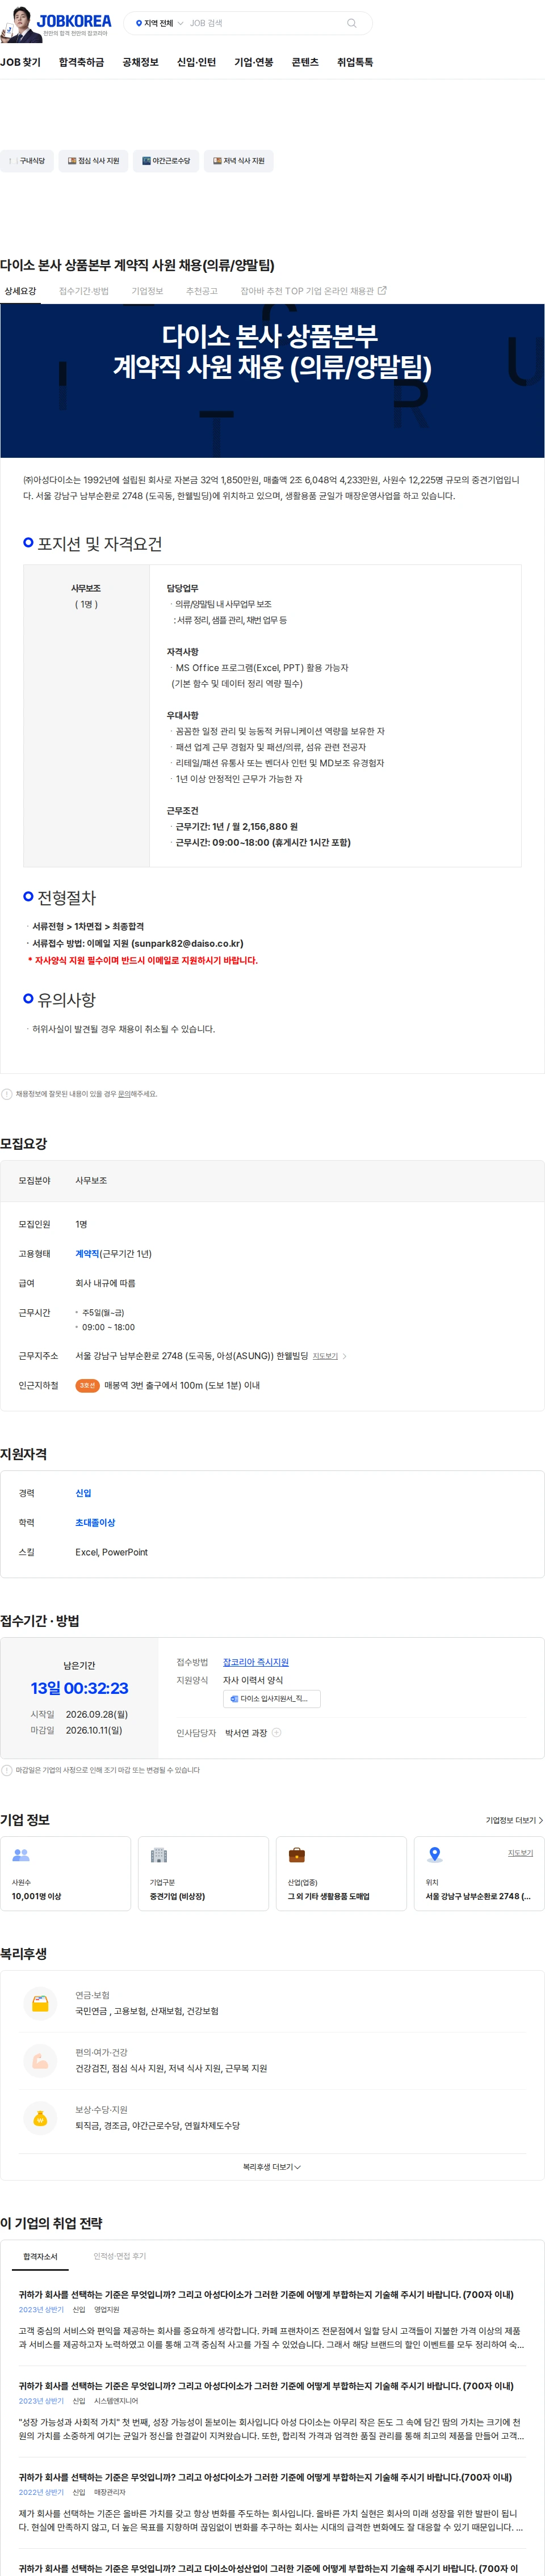Viewport: 545px width, 2576px height.
Task: Click the 신입 experience link
Action: (83, 1494)
